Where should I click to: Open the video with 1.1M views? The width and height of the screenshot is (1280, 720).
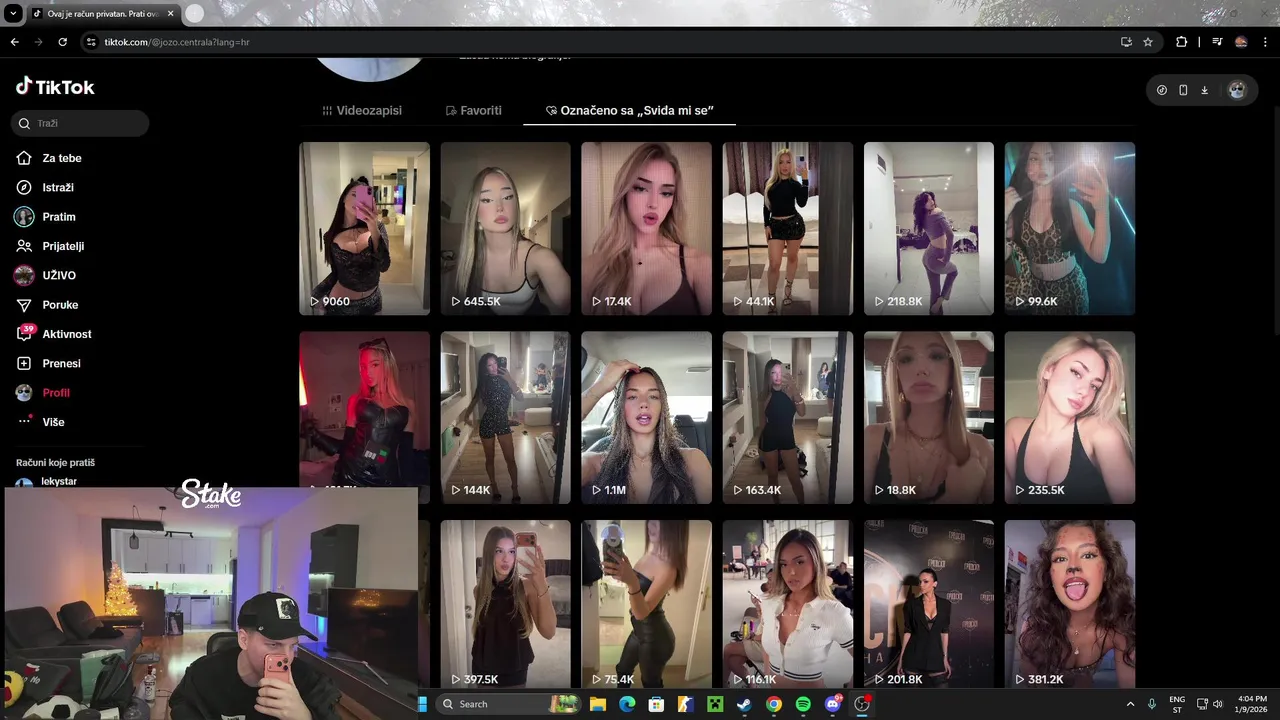(646, 417)
